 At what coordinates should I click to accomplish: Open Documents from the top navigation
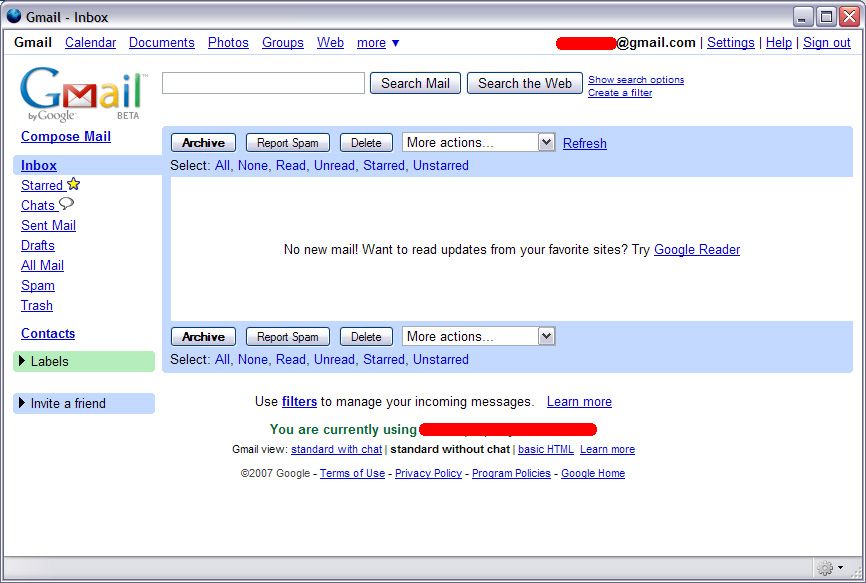pos(162,43)
